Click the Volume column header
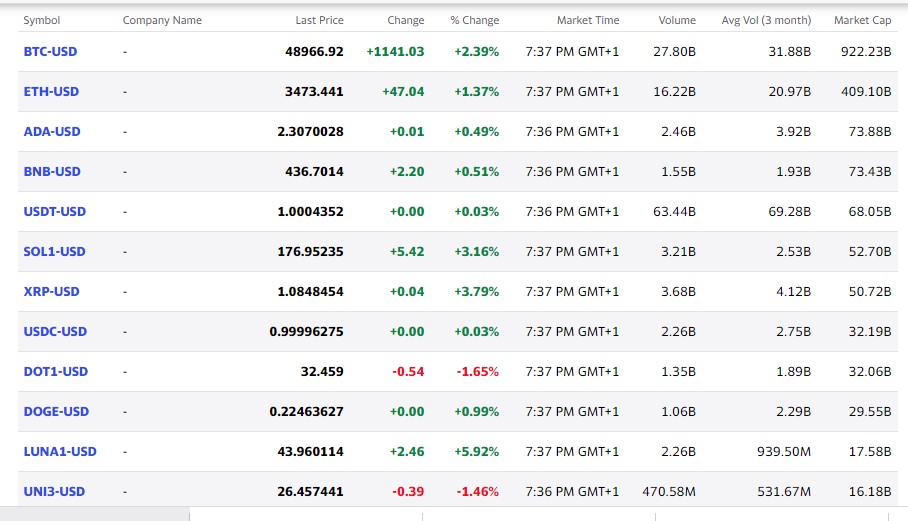 click(677, 20)
